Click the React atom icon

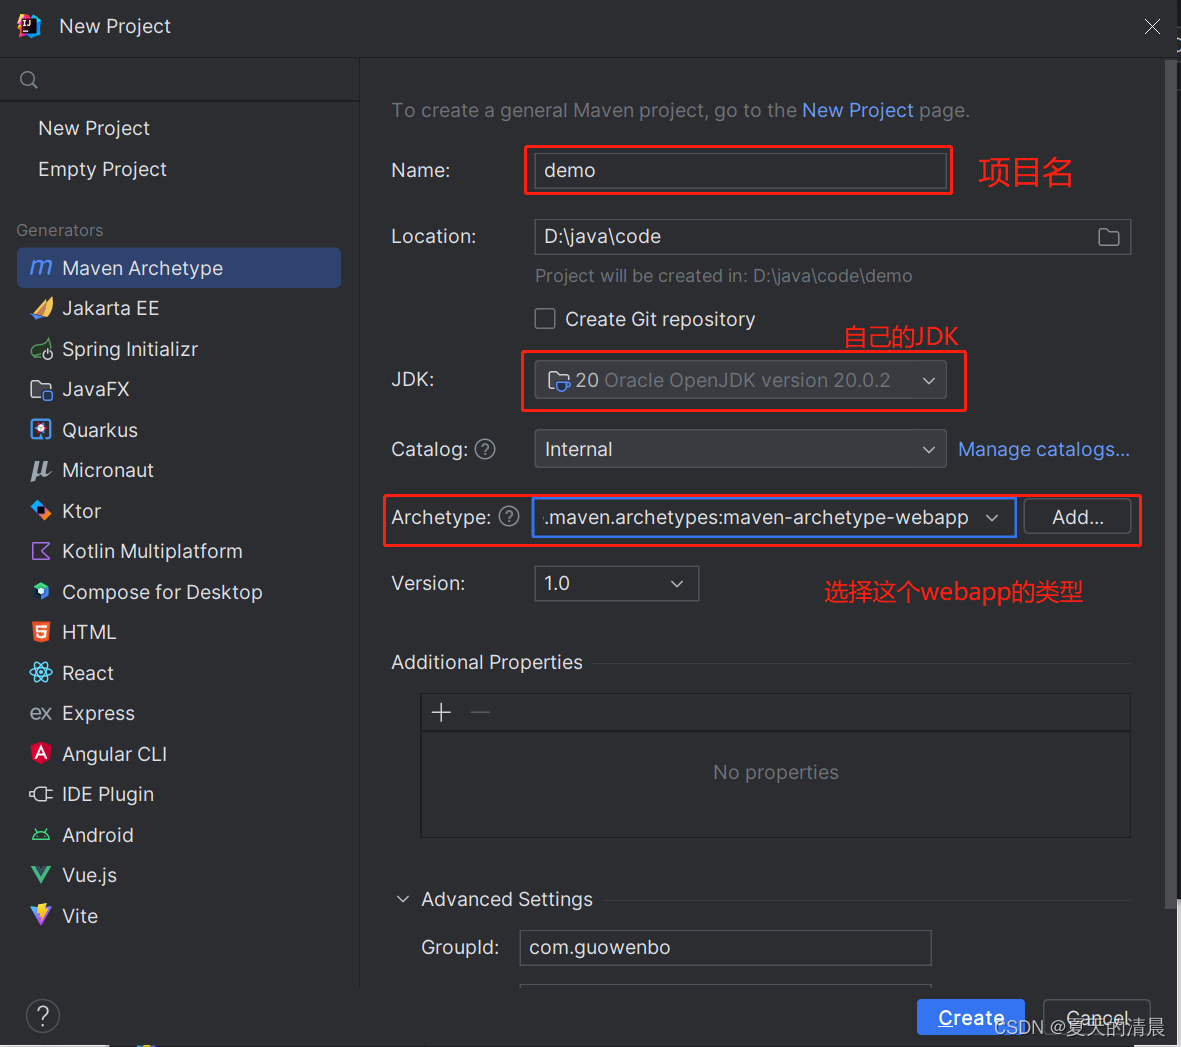[41, 673]
